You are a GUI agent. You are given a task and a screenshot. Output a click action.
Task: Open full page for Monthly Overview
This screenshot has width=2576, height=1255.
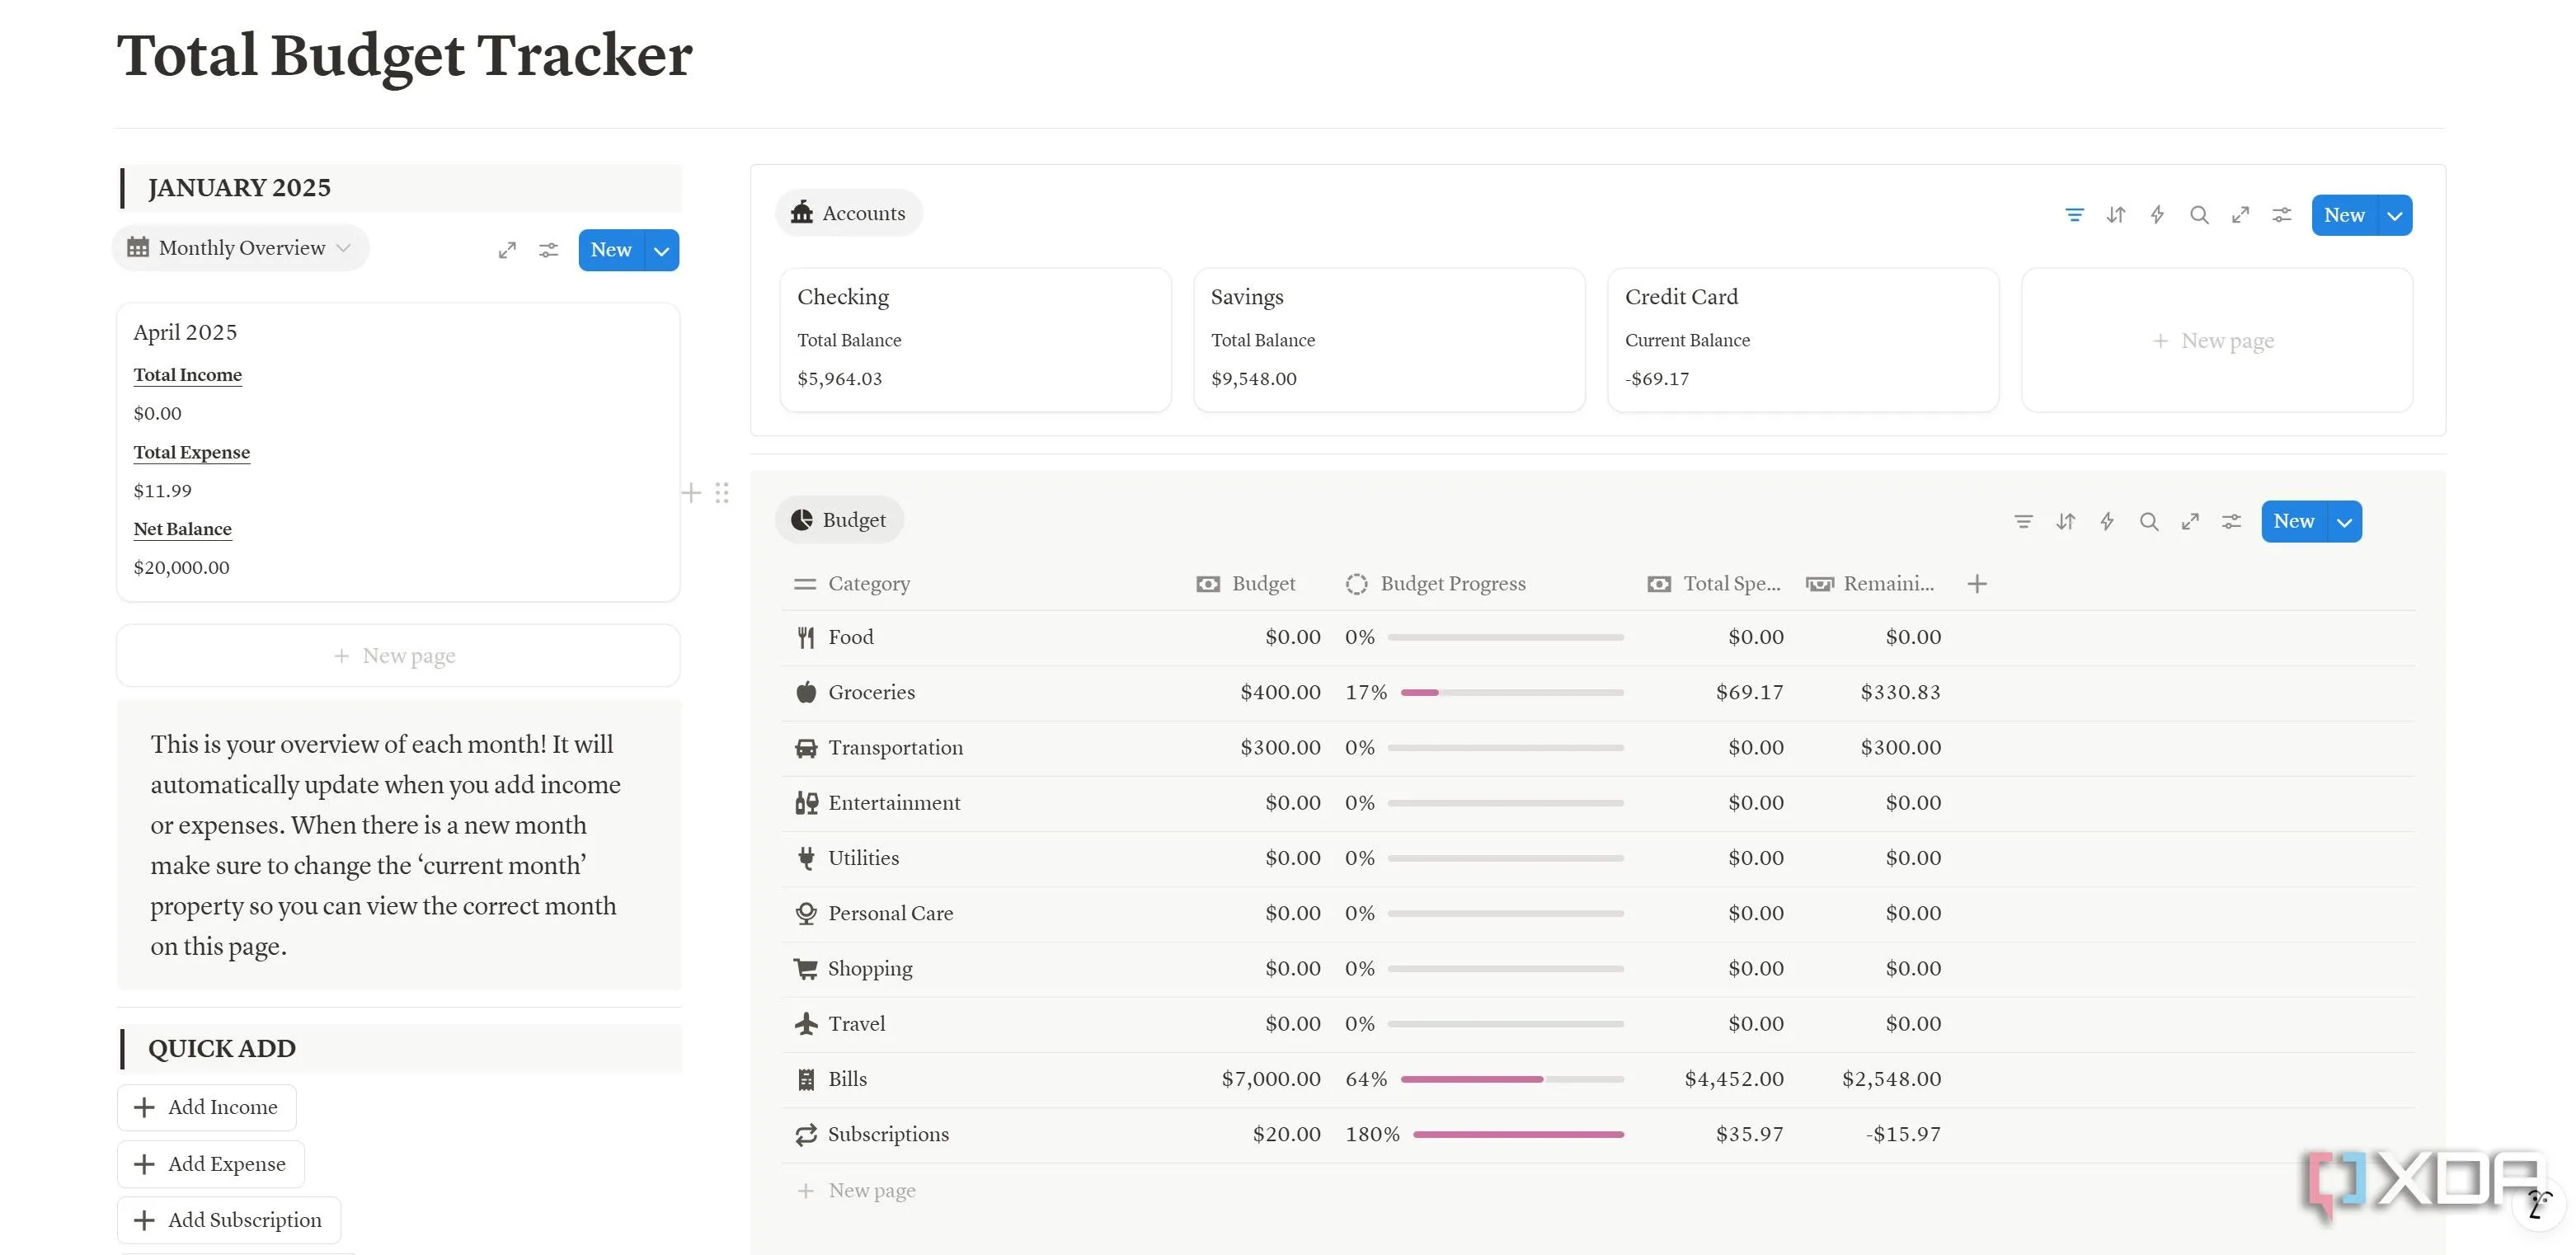507,250
